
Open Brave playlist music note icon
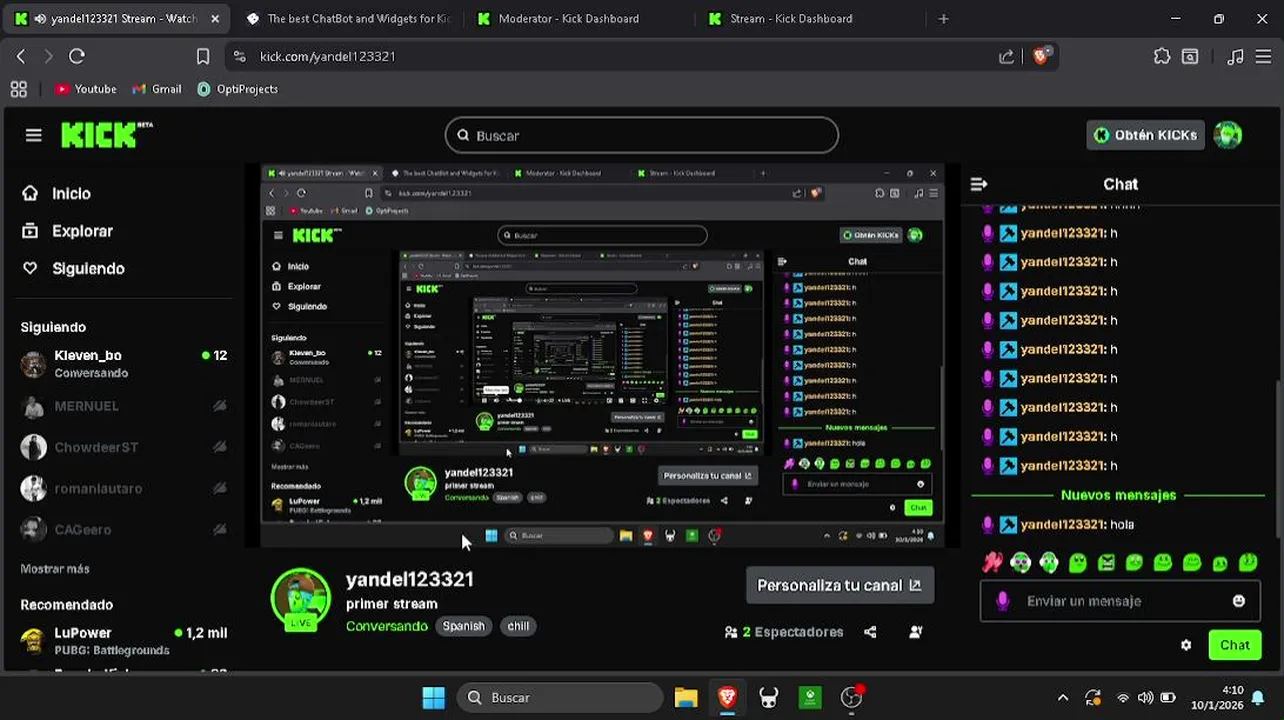pos(1236,56)
